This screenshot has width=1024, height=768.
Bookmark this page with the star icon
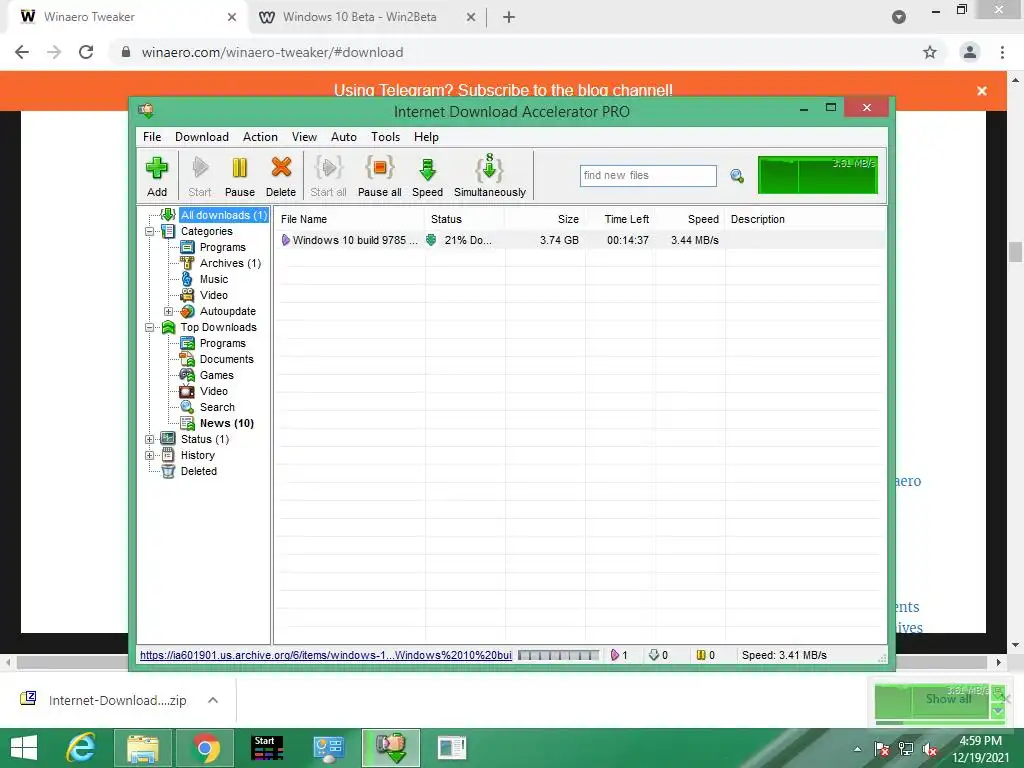930,52
